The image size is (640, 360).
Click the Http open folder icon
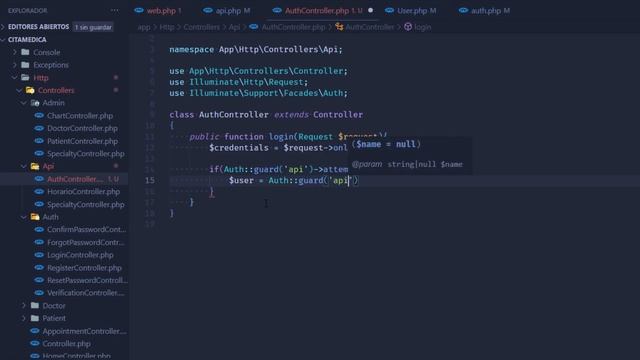(x=25, y=78)
